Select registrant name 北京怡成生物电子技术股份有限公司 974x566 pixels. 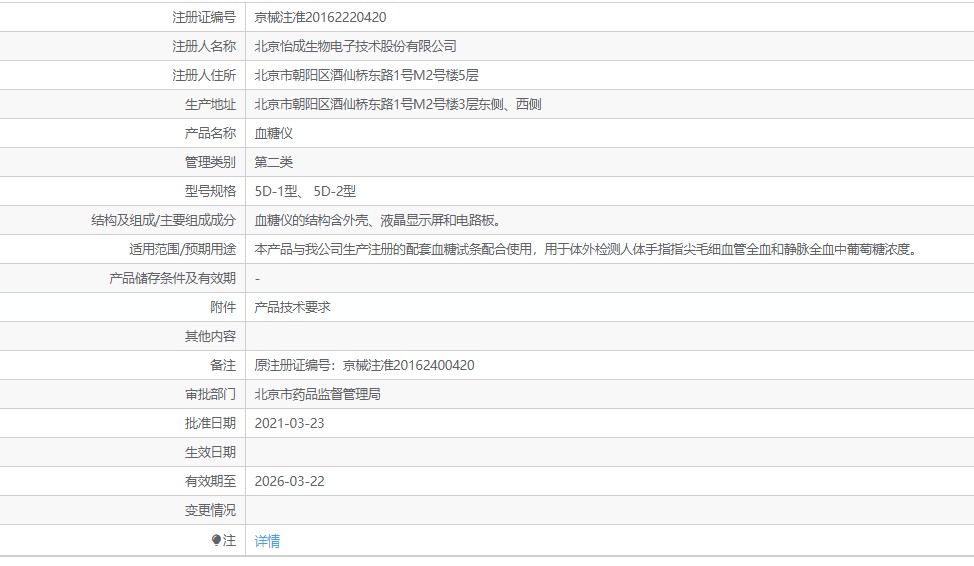[355, 47]
